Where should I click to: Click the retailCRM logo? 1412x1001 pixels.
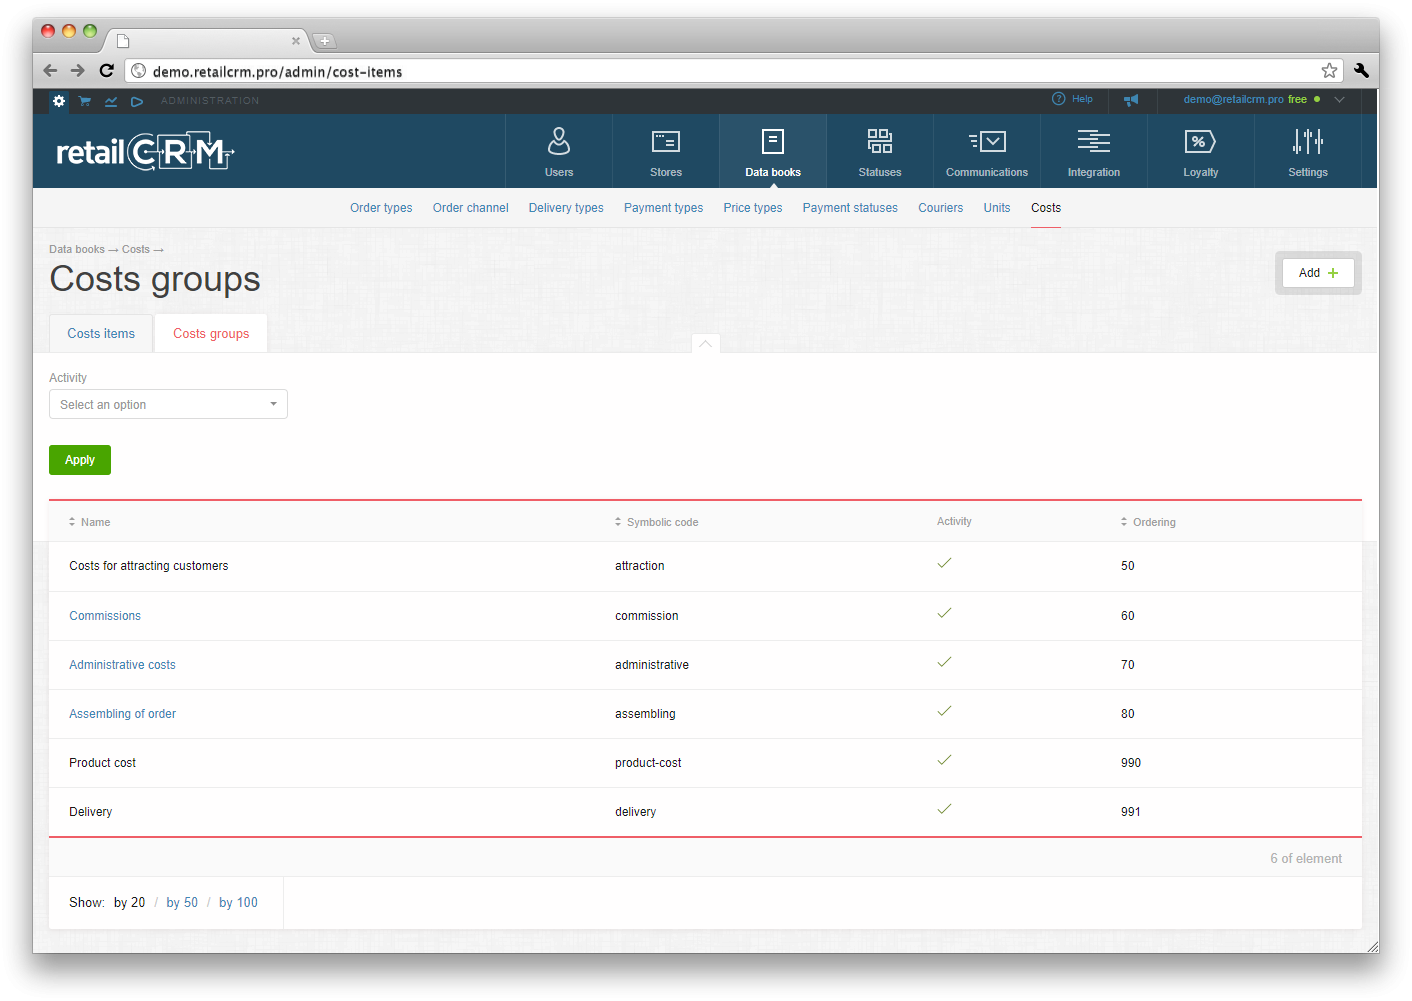(145, 151)
